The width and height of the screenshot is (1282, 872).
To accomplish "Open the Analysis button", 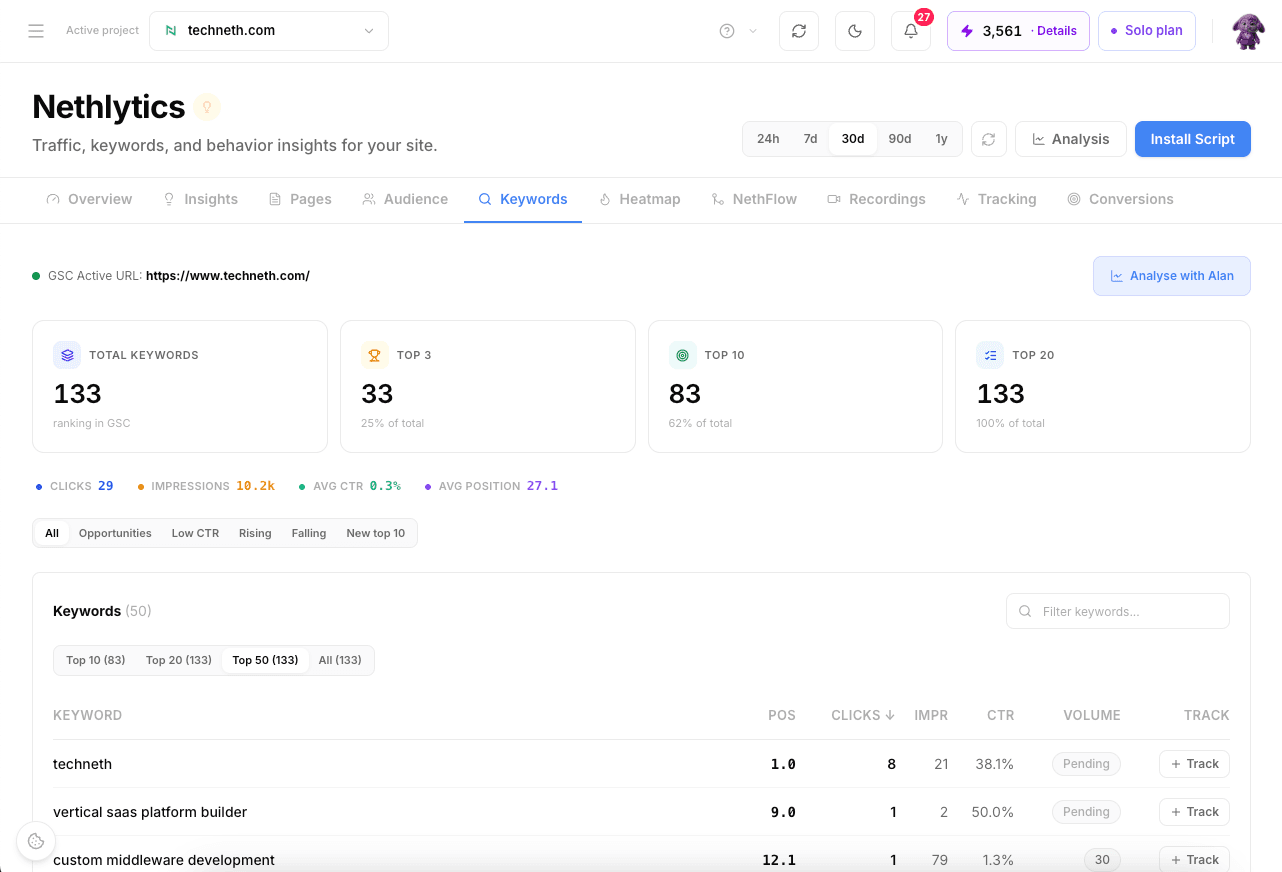I will pos(1071,139).
